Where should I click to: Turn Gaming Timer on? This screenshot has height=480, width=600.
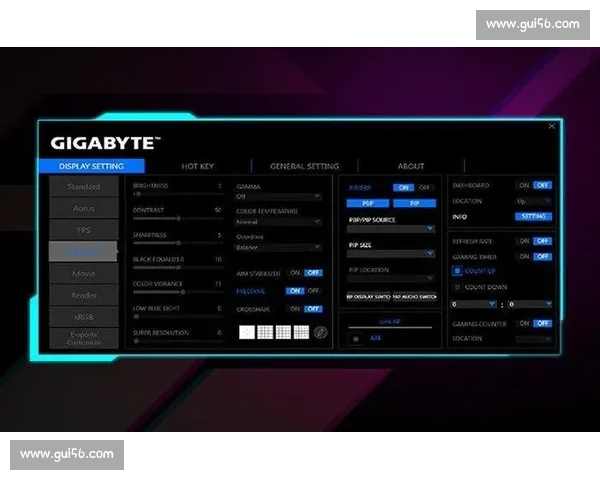pyautogui.click(x=524, y=256)
